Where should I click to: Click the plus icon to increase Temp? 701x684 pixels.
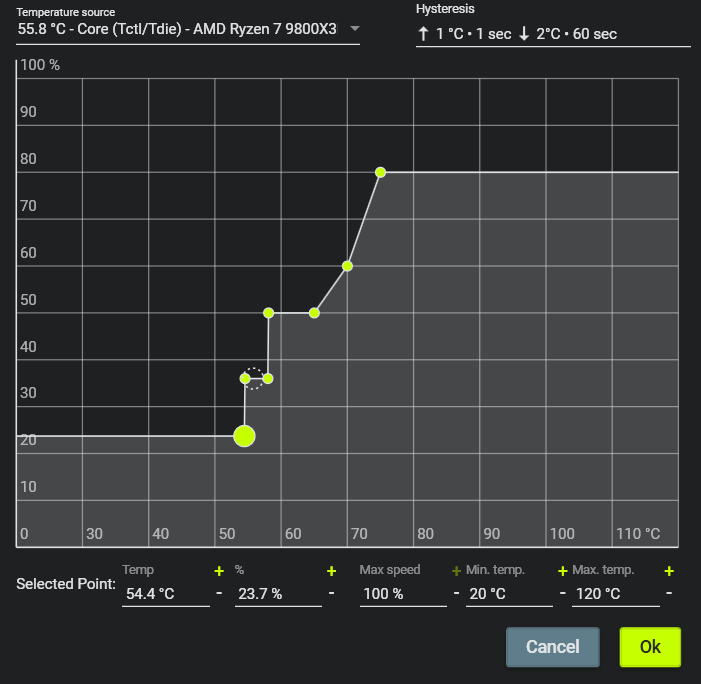(219, 571)
